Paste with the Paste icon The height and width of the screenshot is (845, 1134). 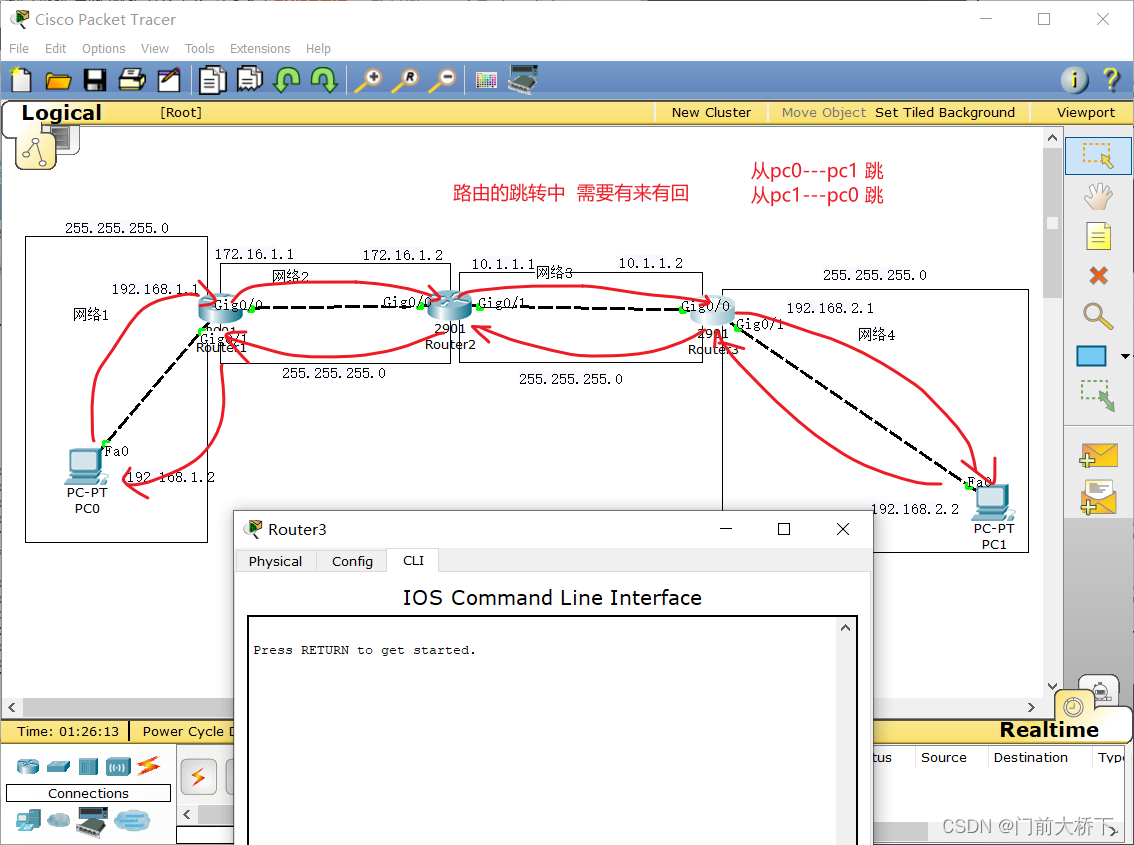[x=250, y=80]
